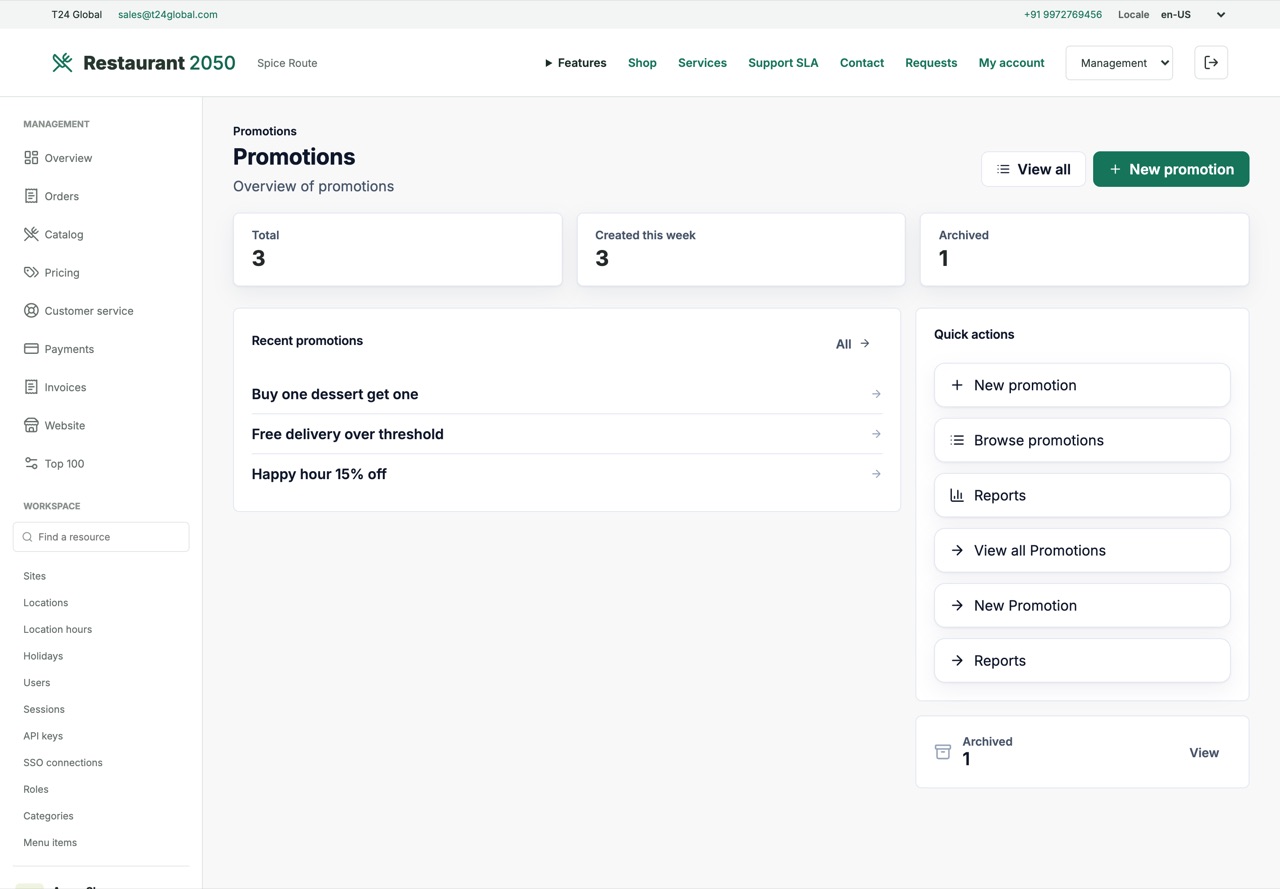This screenshot has width=1280, height=889.
Task: Open Requests in the top navigation
Action: click(x=931, y=63)
